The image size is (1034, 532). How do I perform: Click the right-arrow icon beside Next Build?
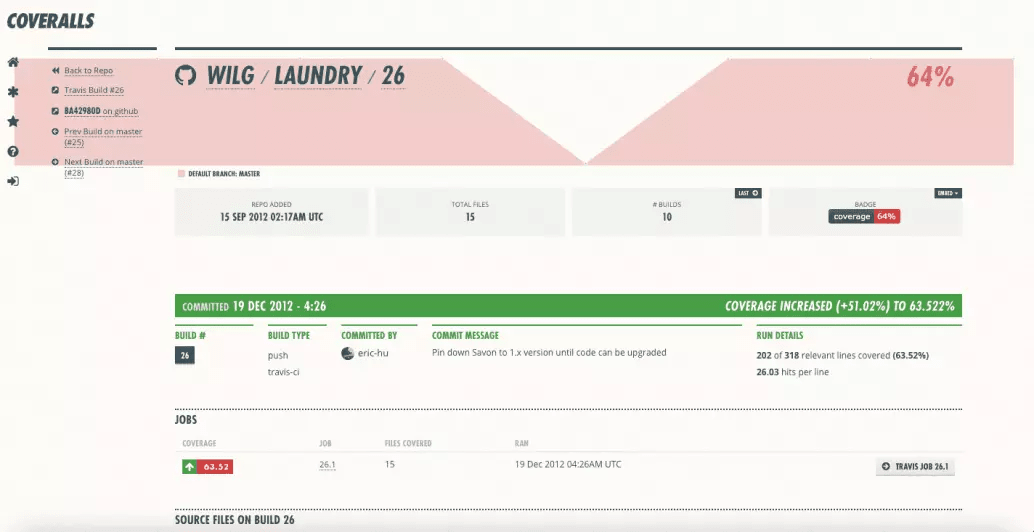55,162
